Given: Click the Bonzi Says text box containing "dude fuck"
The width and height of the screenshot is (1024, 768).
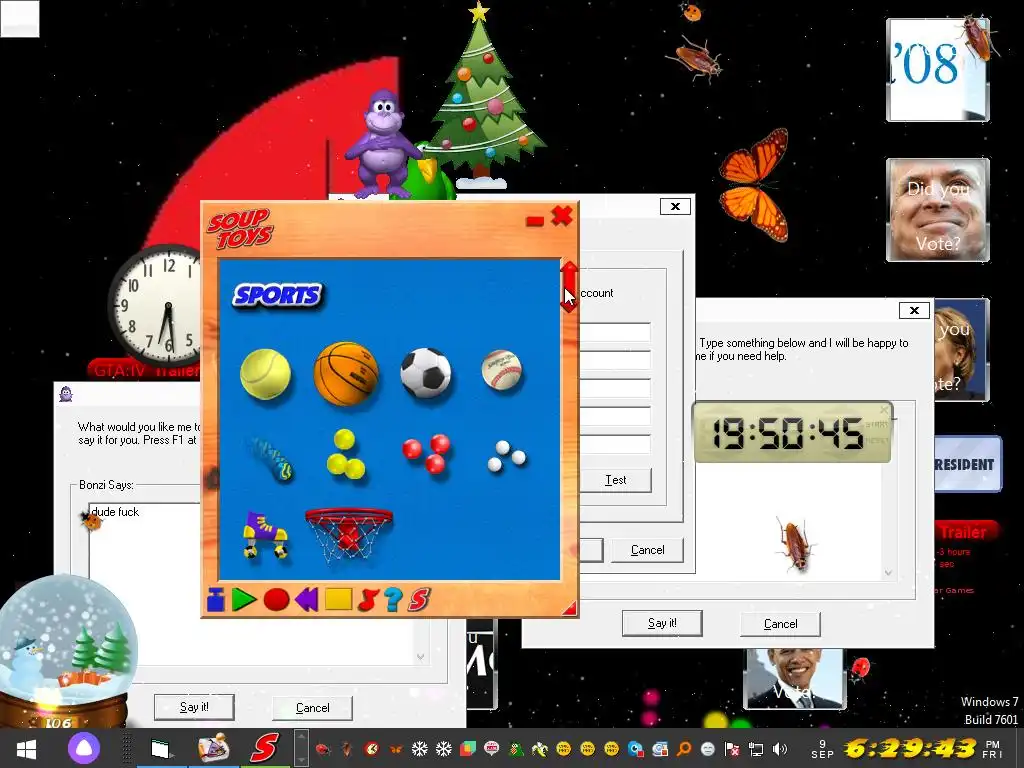Looking at the screenshot, I should point(144,583).
